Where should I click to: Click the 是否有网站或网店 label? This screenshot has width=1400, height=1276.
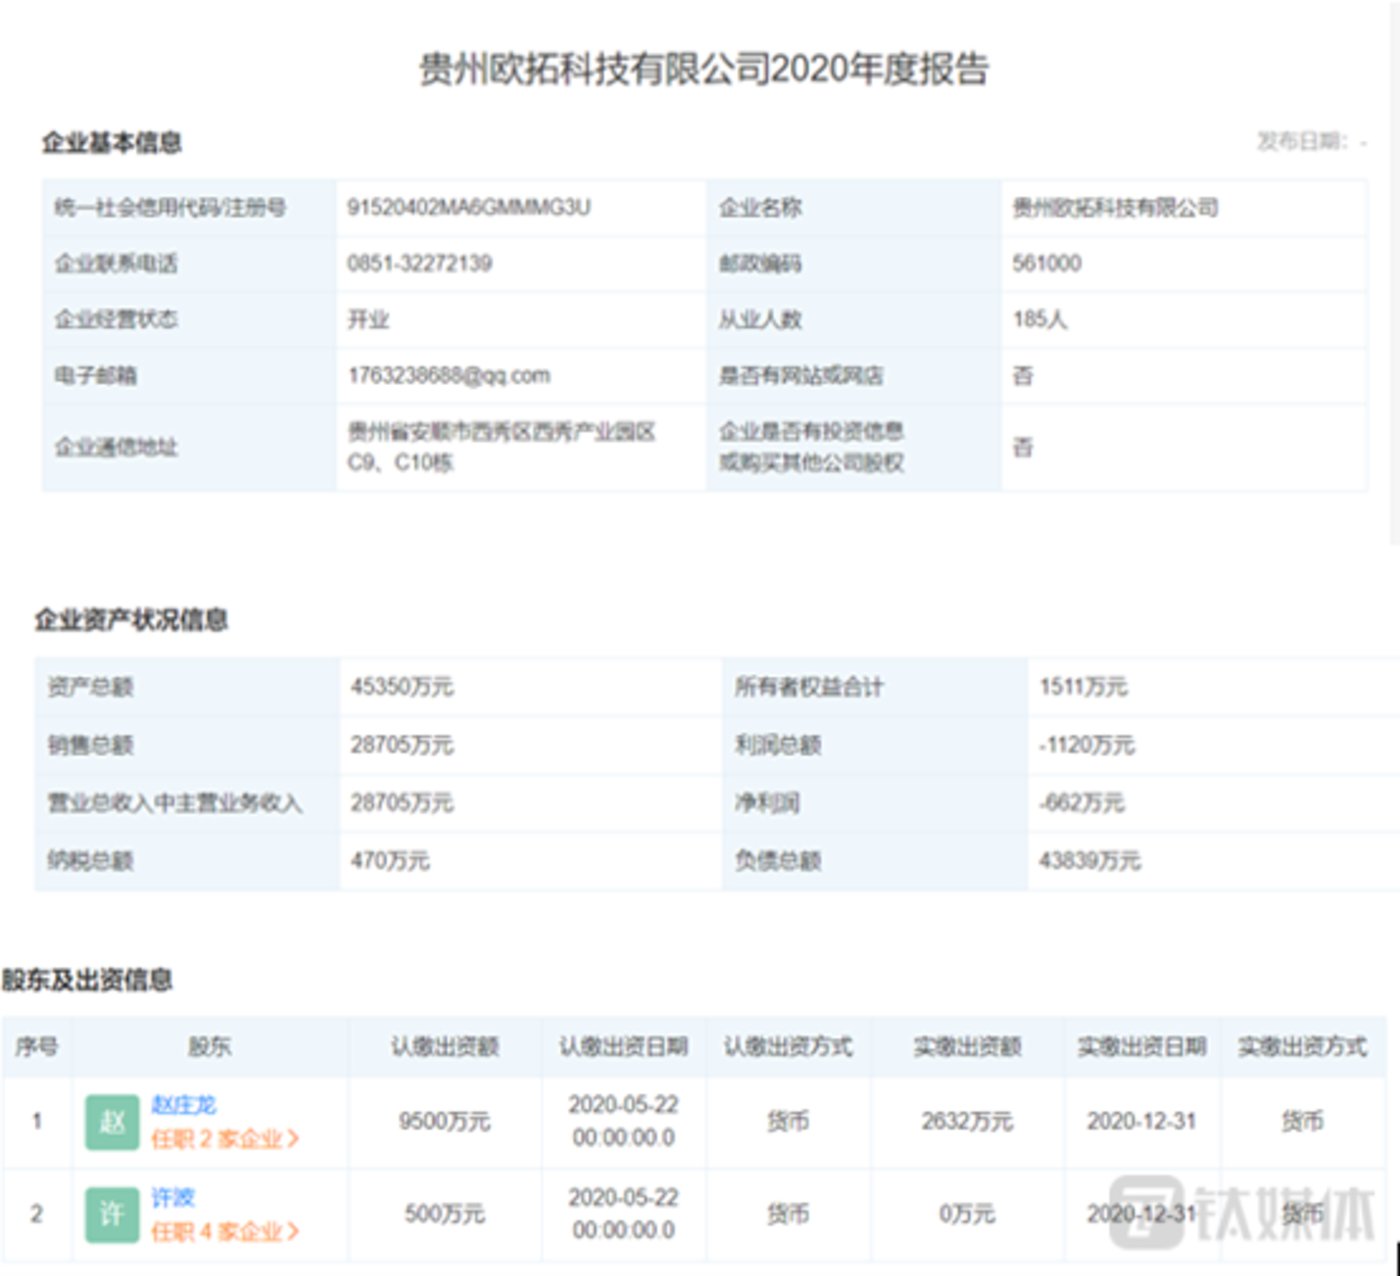[801, 375]
